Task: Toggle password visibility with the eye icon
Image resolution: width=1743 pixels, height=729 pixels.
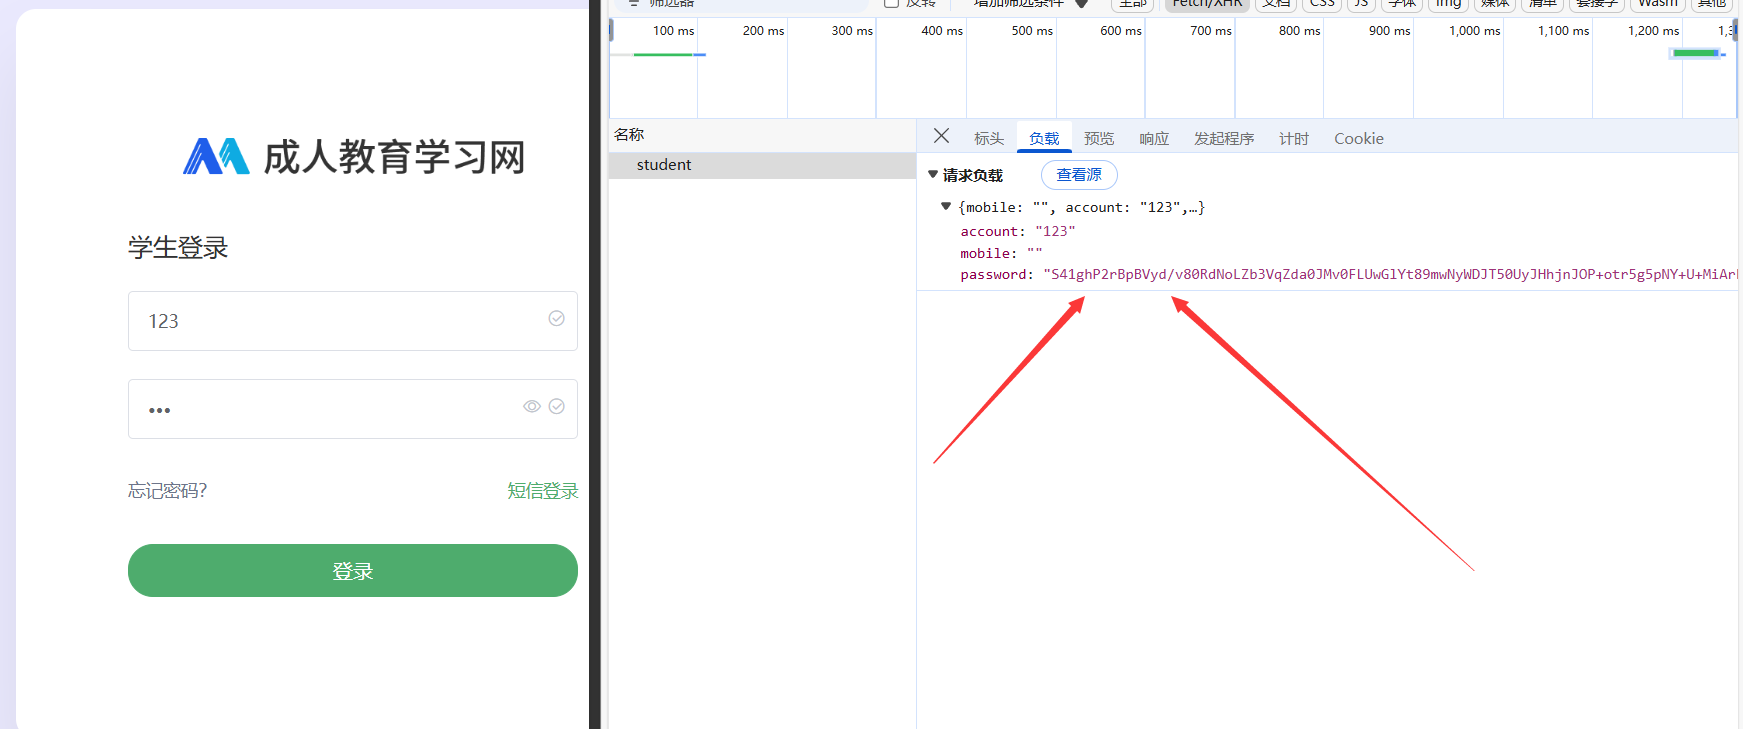Action: pyautogui.click(x=532, y=406)
